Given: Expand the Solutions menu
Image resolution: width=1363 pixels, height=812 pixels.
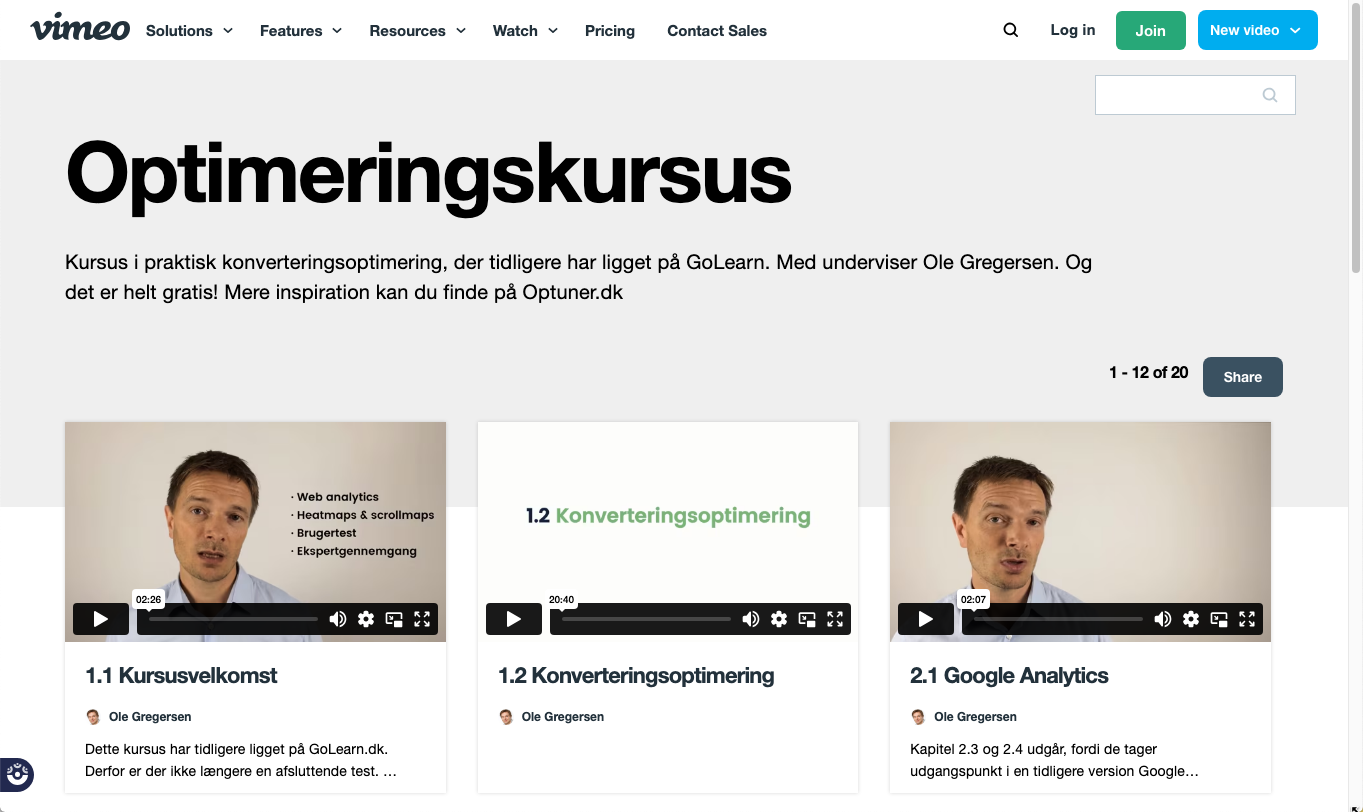Looking at the screenshot, I should (189, 30).
